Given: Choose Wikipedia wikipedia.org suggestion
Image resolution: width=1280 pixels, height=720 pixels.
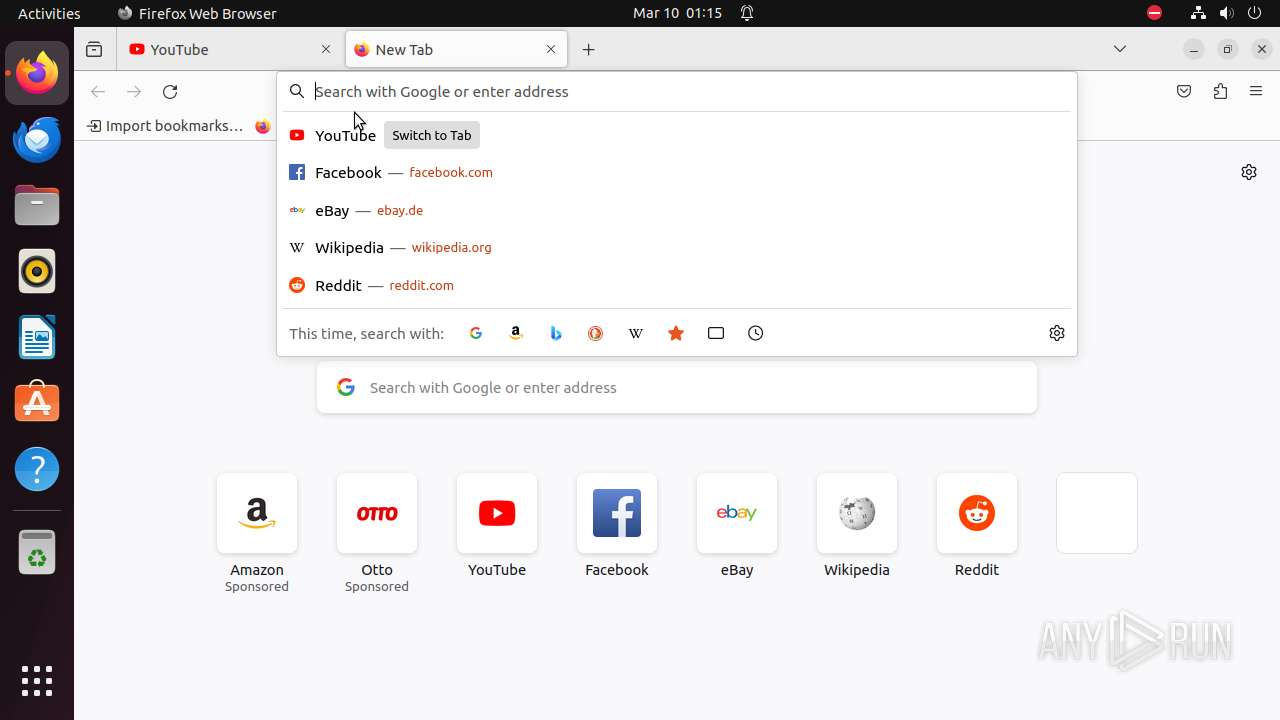Looking at the screenshot, I should 676,248.
